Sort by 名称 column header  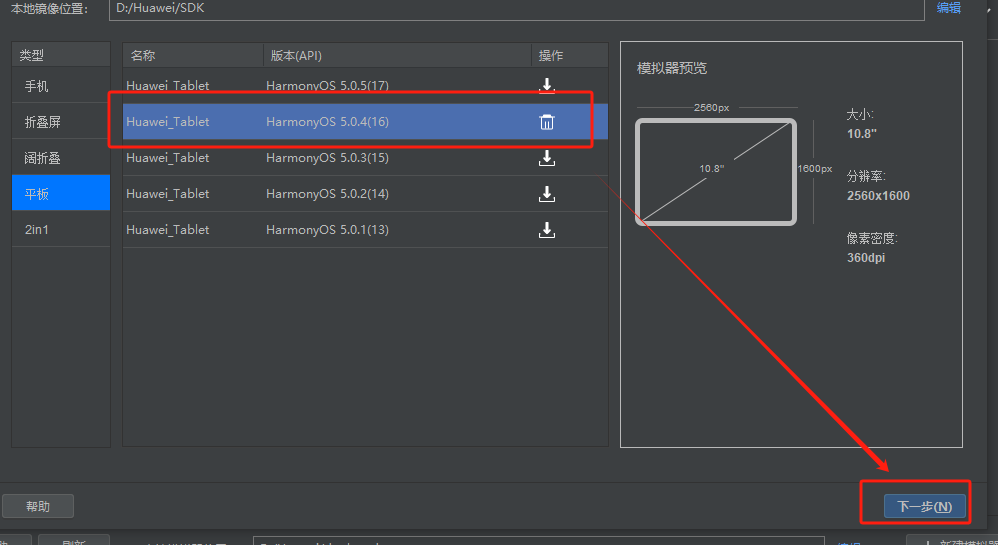[x=192, y=55]
